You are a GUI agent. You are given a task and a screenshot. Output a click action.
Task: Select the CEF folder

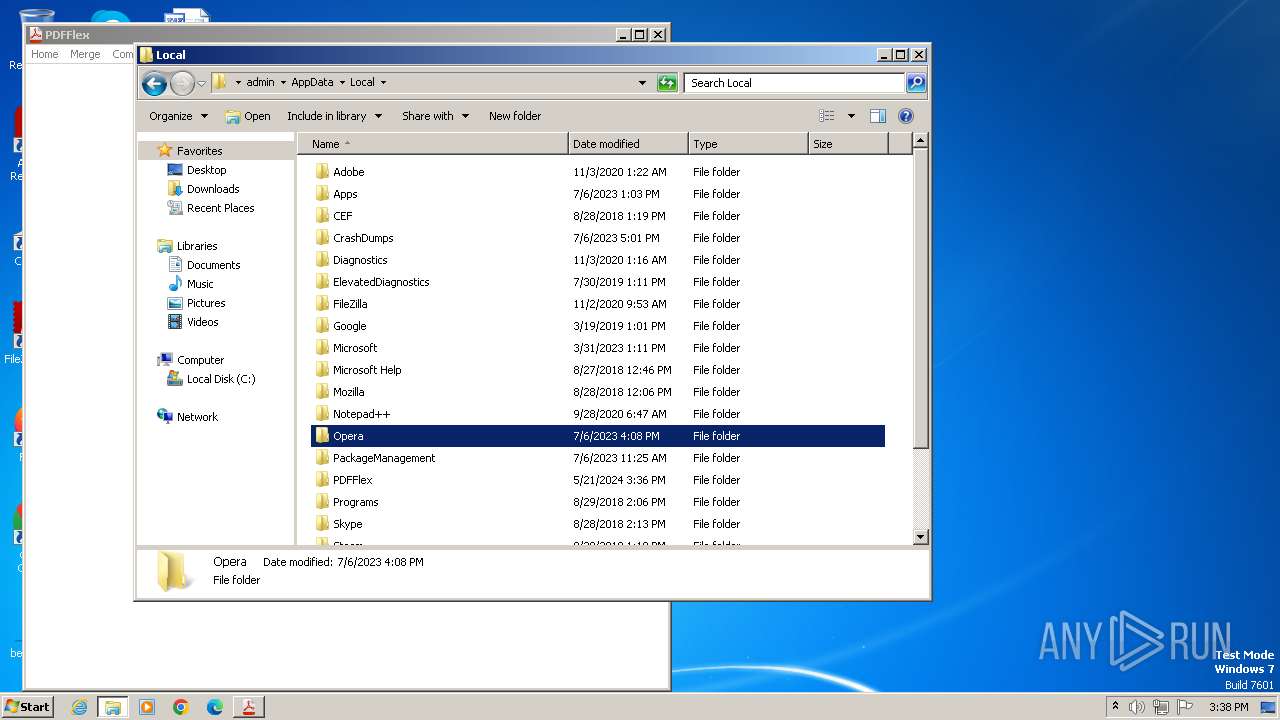tap(342, 216)
